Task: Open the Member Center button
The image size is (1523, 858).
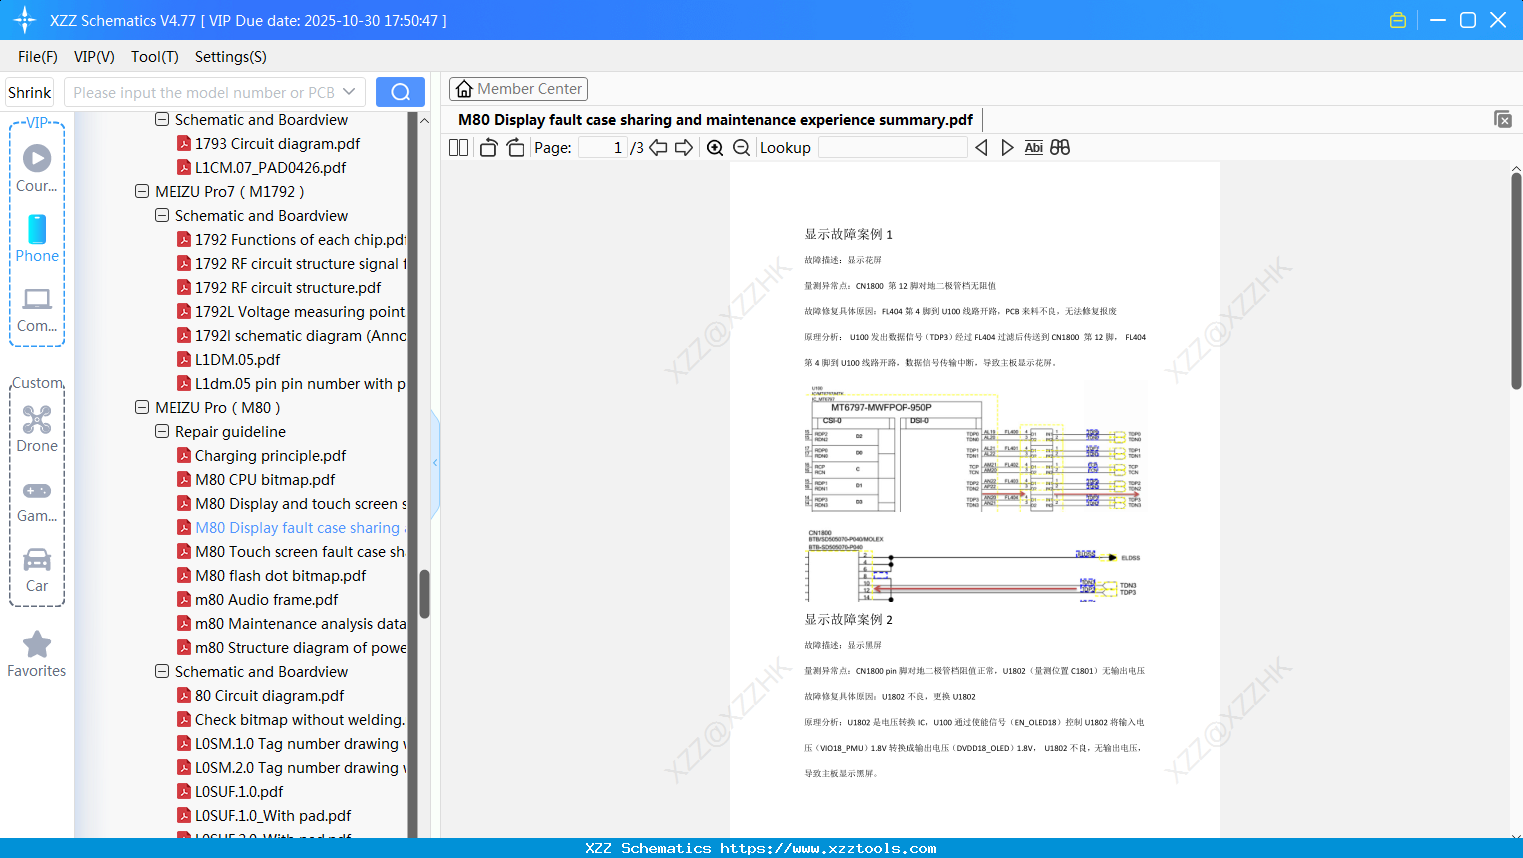Action: [518, 89]
